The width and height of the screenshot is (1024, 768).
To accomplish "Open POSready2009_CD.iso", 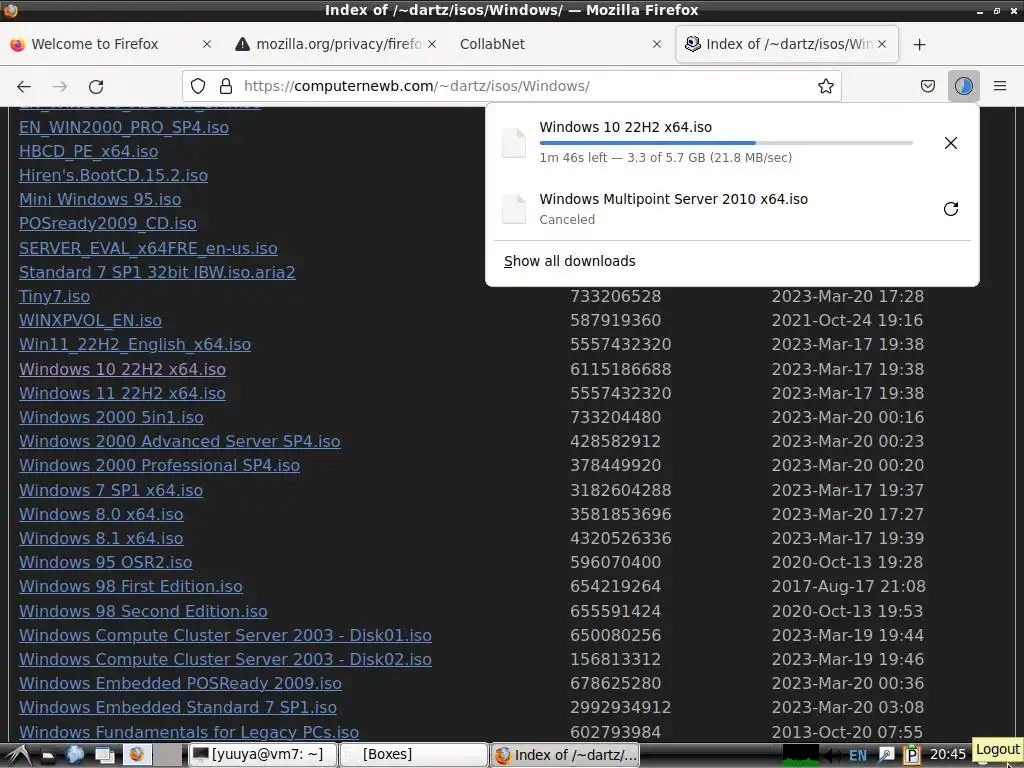I will [x=108, y=224].
